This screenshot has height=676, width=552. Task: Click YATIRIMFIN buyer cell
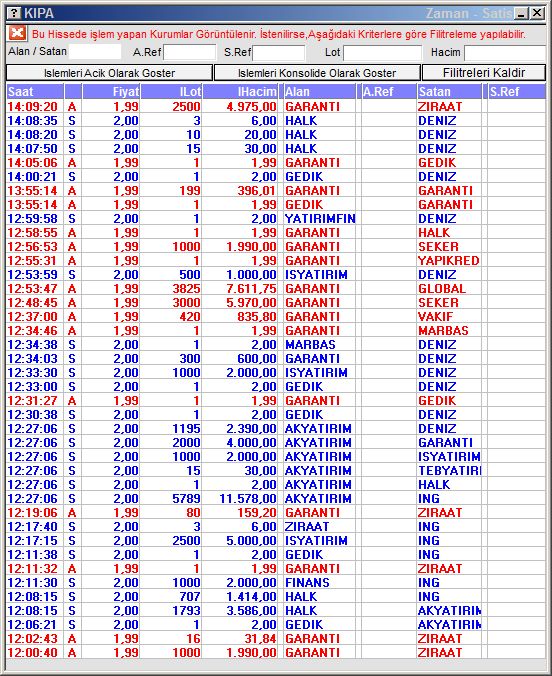pyautogui.click(x=320, y=219)
